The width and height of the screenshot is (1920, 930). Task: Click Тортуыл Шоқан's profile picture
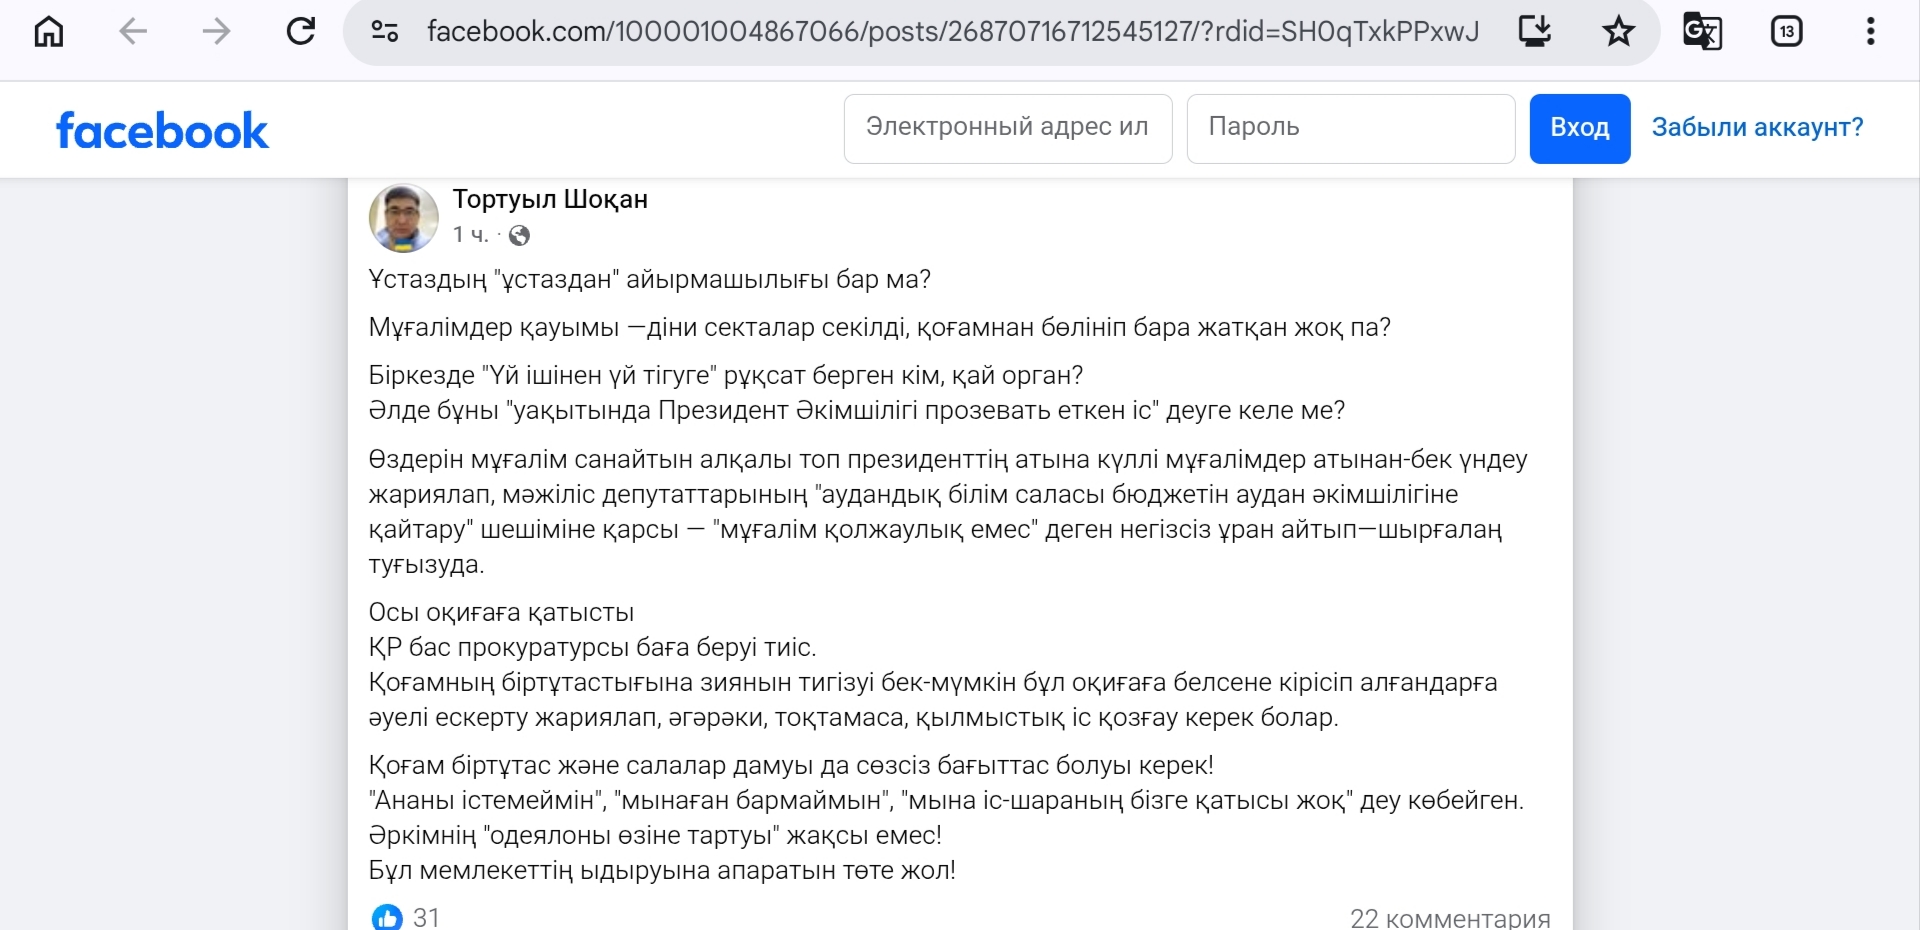click(404, 217)
